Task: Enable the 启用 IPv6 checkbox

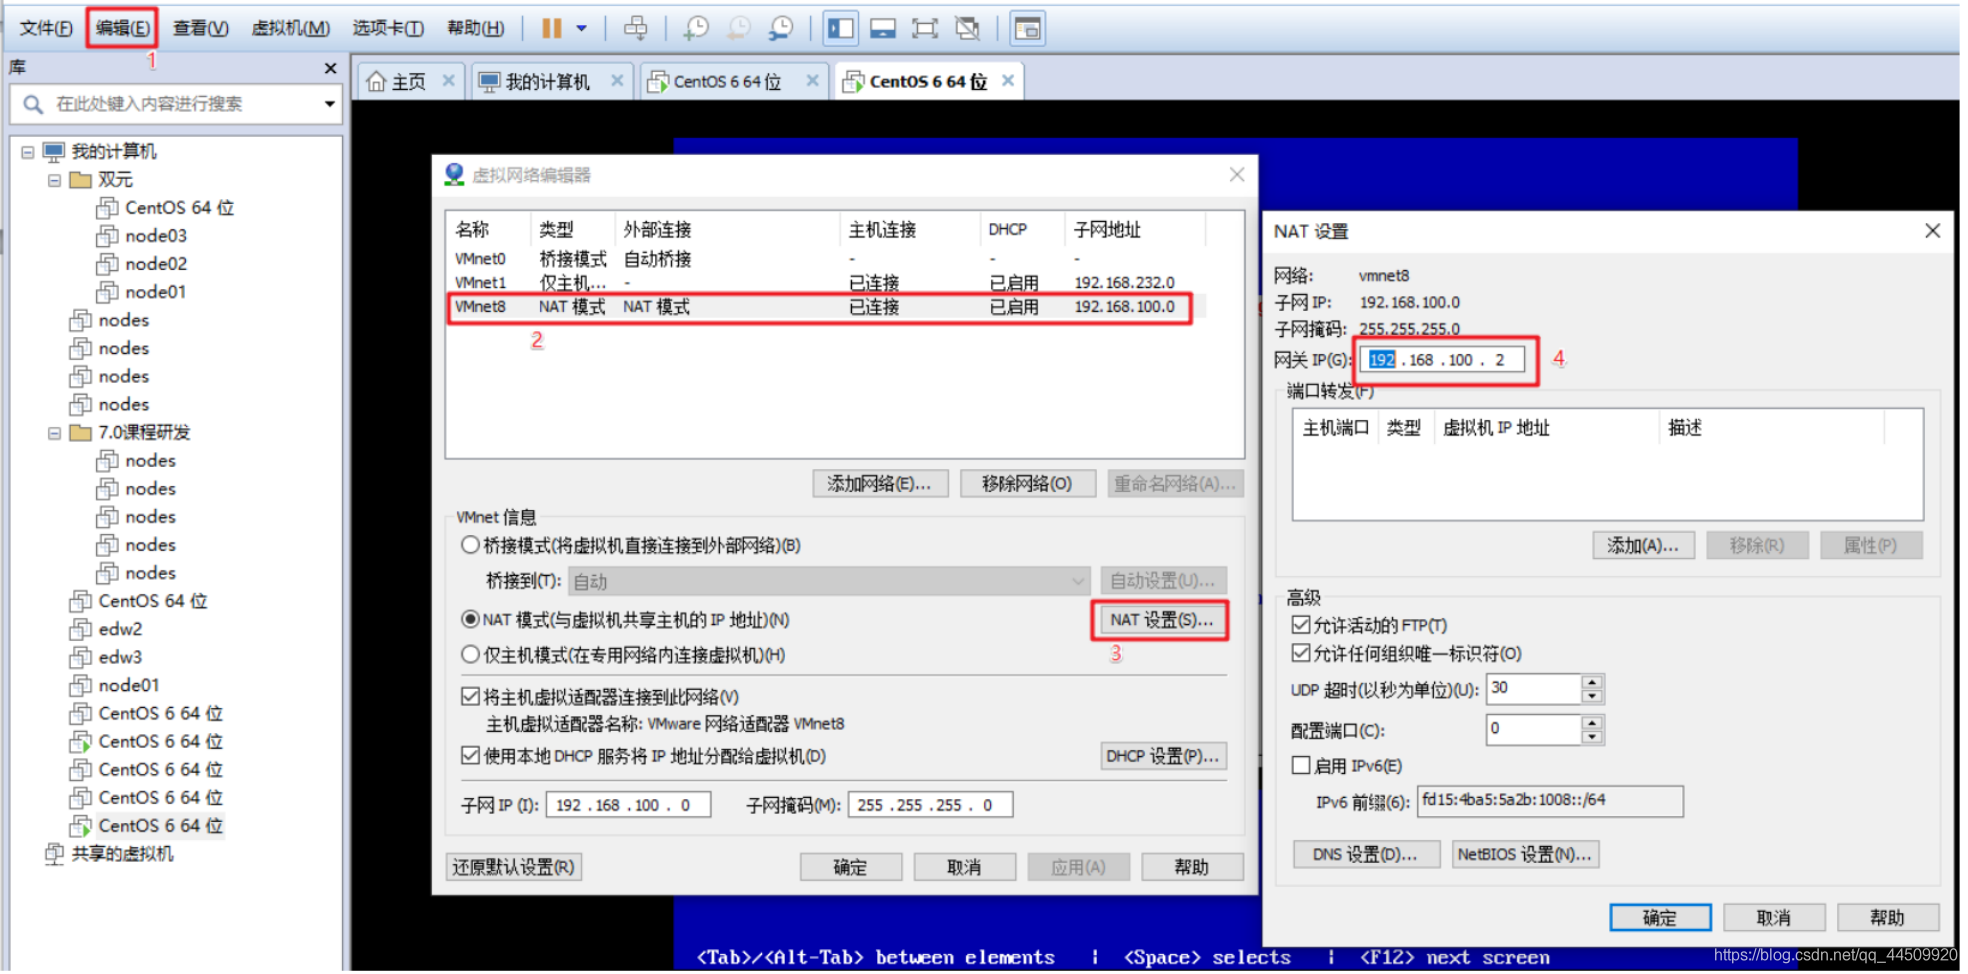Action: [x=1300, y=765]
